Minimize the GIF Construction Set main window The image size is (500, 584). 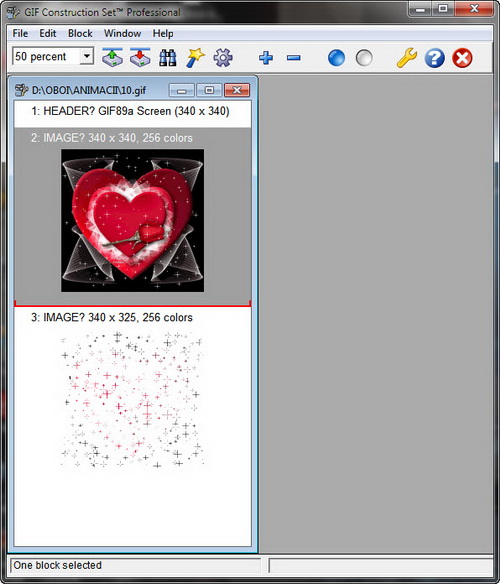click(x=420, y=9)
